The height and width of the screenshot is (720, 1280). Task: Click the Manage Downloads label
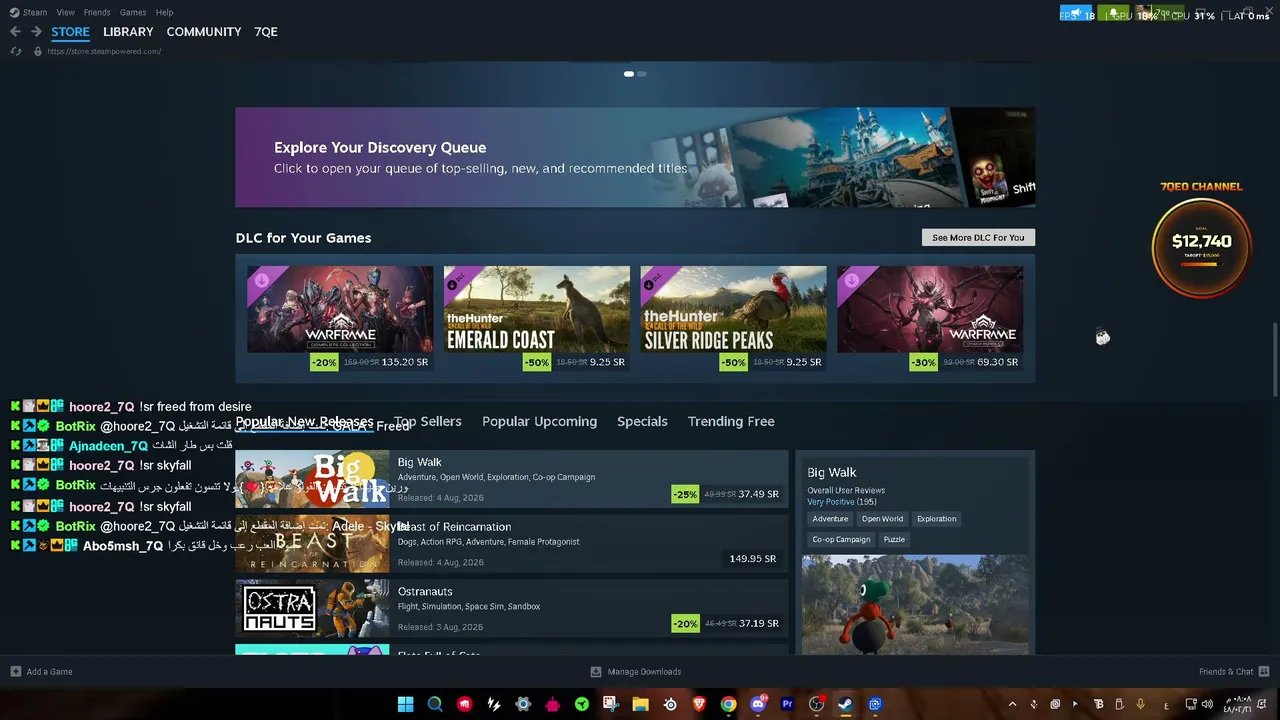pos(644,672)
